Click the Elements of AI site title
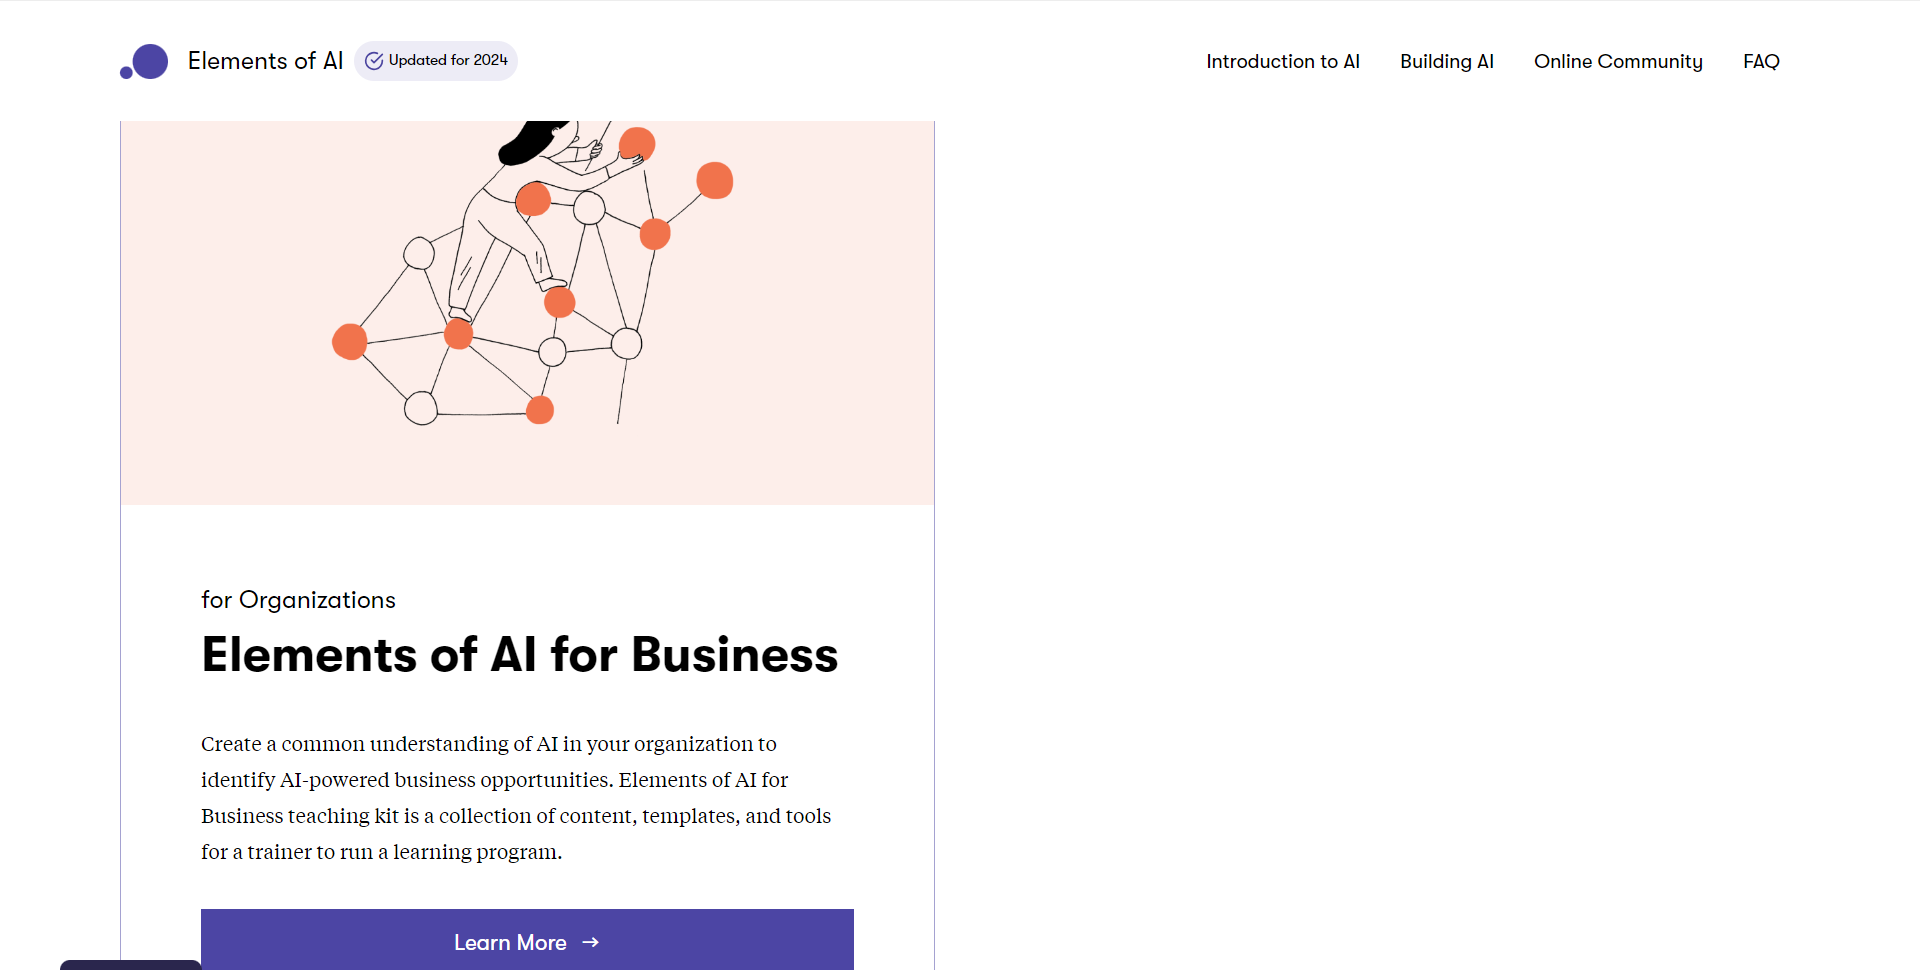The width and height of the screenshot is (1920, 970). point(265,61)
